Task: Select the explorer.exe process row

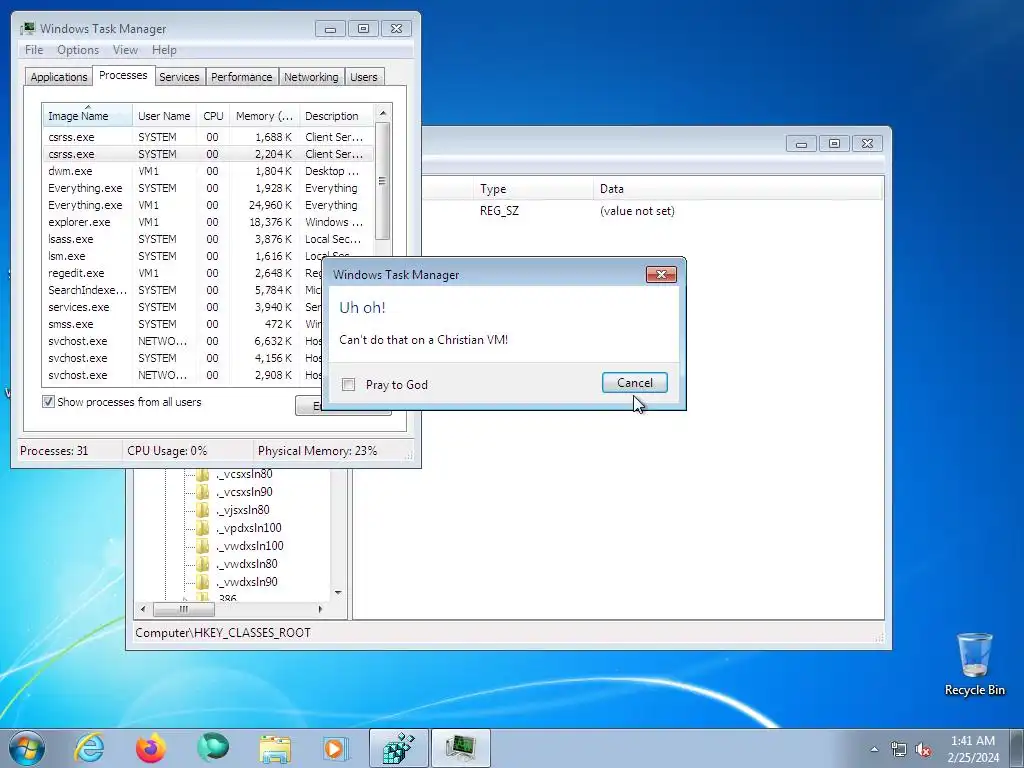Action: tap(208, 222)
